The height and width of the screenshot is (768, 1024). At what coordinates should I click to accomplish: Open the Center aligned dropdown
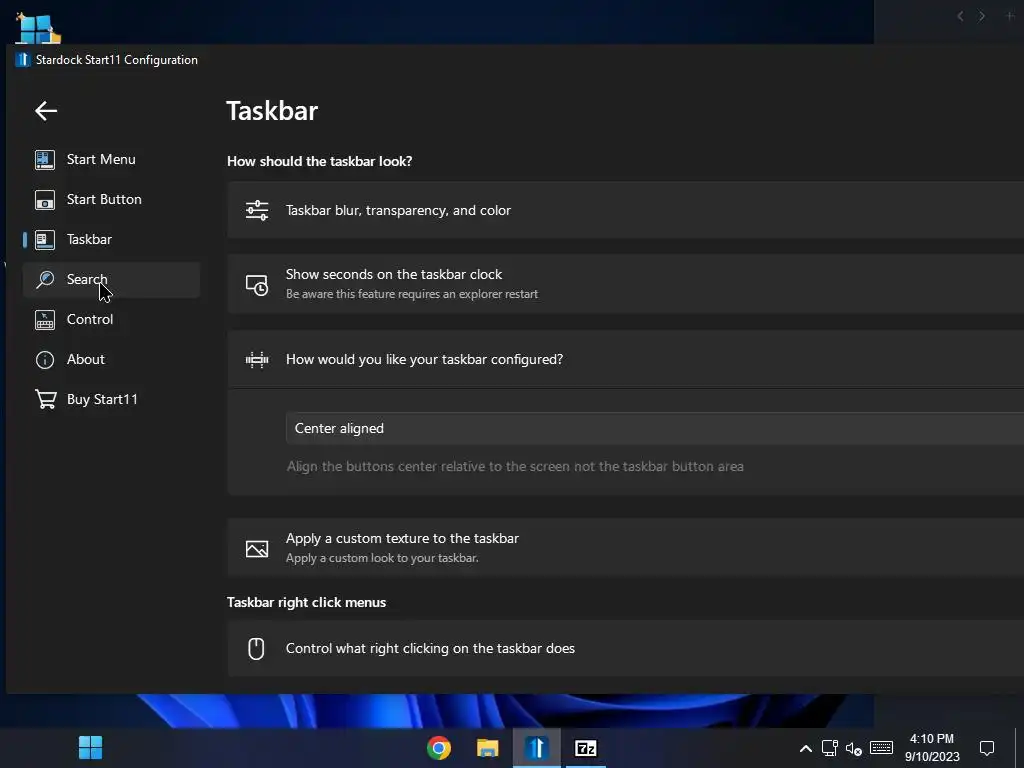655,428
